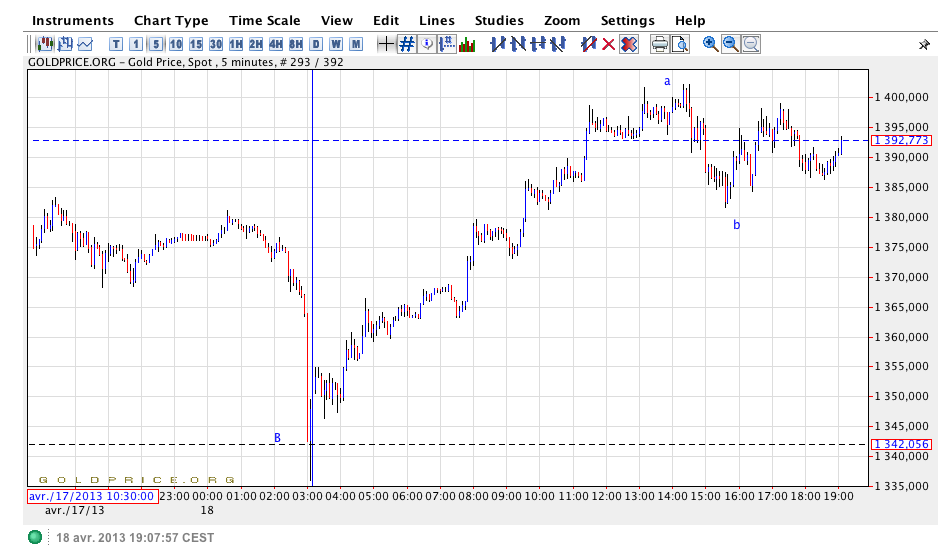Image resolution: width=951 pixels, height=548 pixels.
Task: Open the Instruments menu
Action: (73, 20)
